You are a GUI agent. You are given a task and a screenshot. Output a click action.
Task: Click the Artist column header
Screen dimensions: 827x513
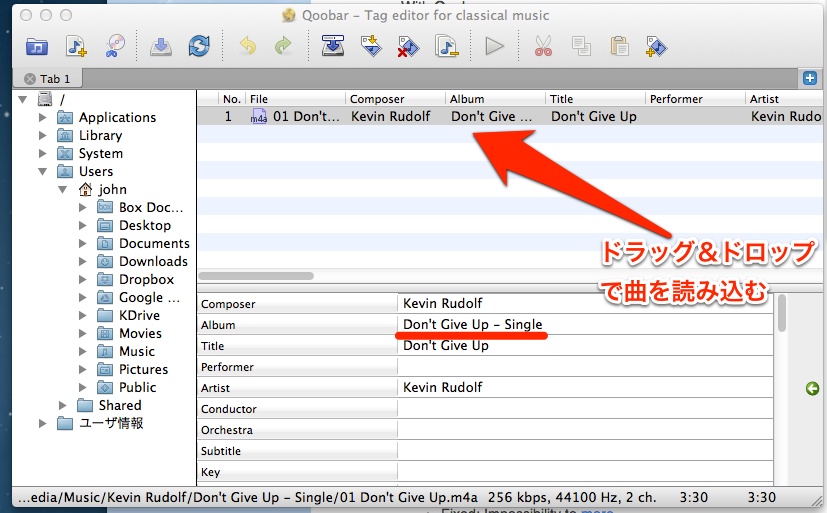pos(785,99)
